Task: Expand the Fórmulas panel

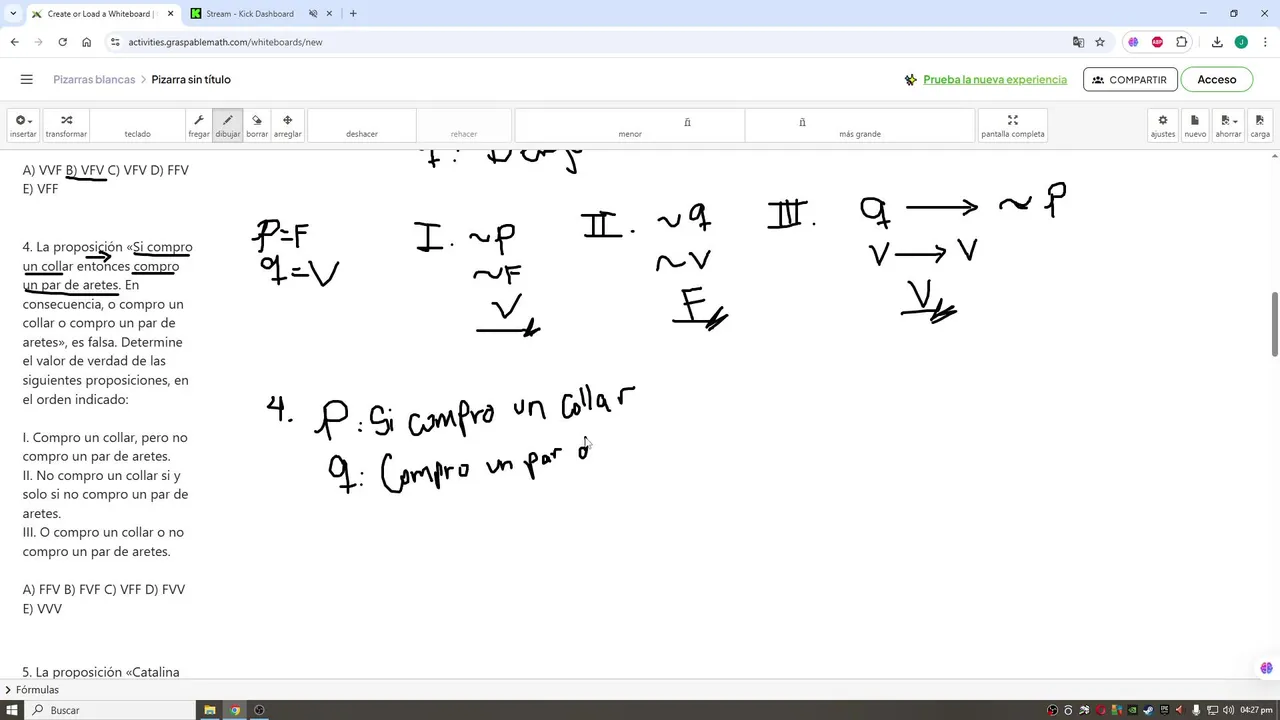Action: [x=32, y=690]
